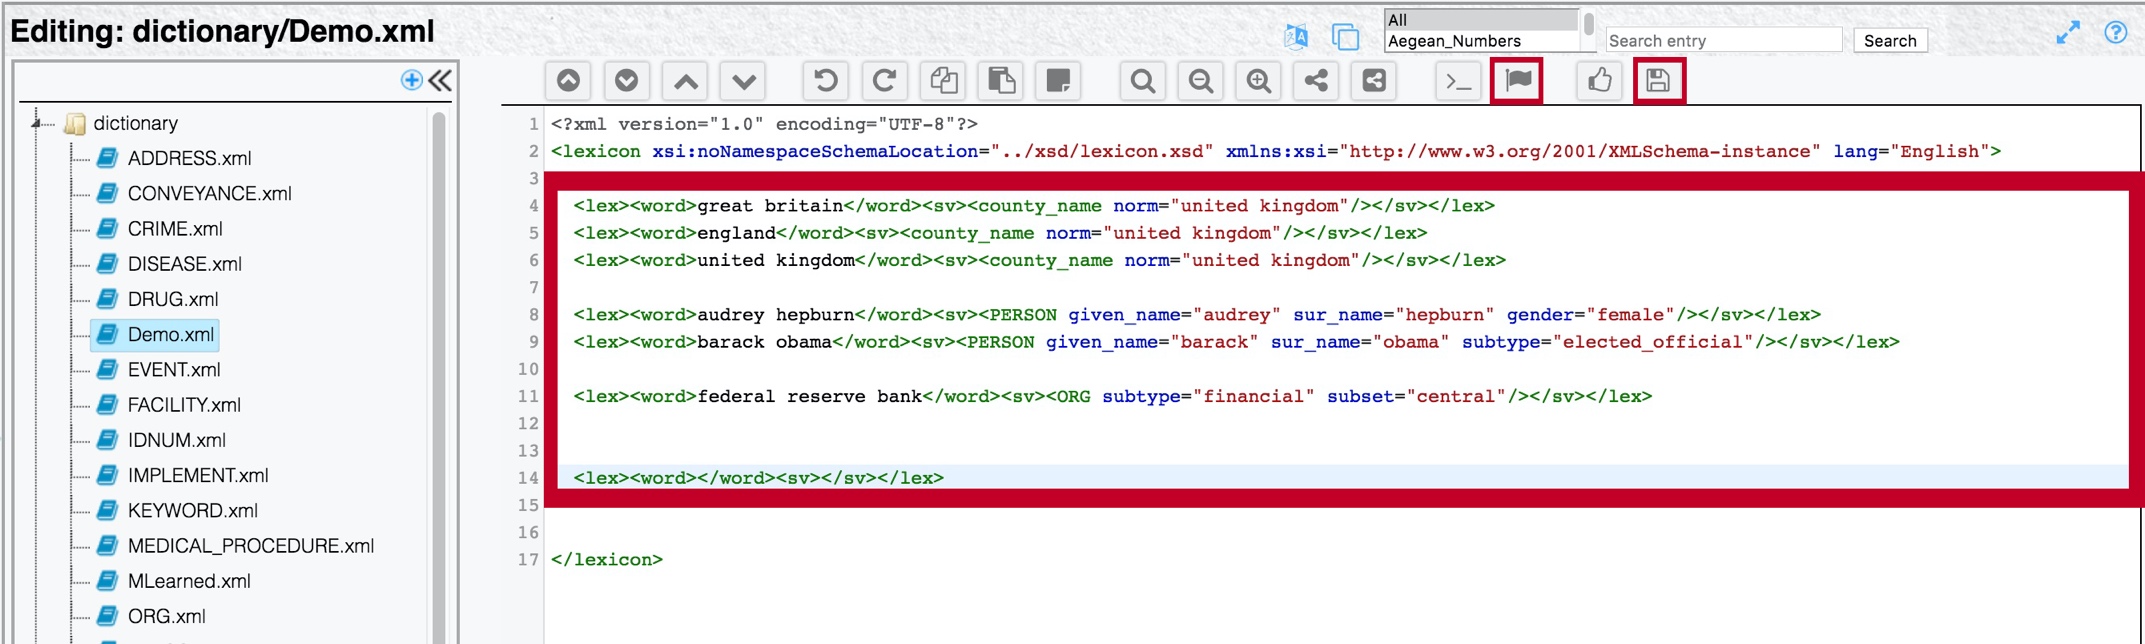Click the flag icon in the toolbar

(1517, 81)
